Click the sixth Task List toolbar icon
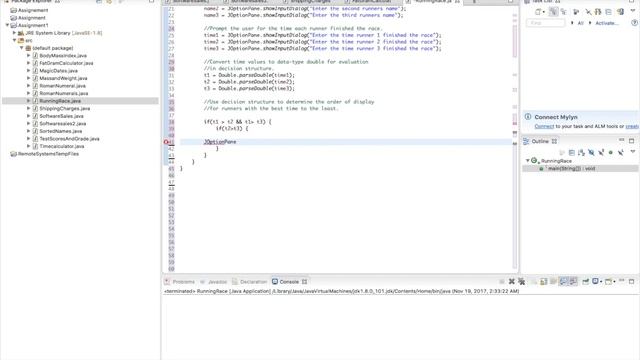This screenshot has height=360, width=640. tap(598, 12)
